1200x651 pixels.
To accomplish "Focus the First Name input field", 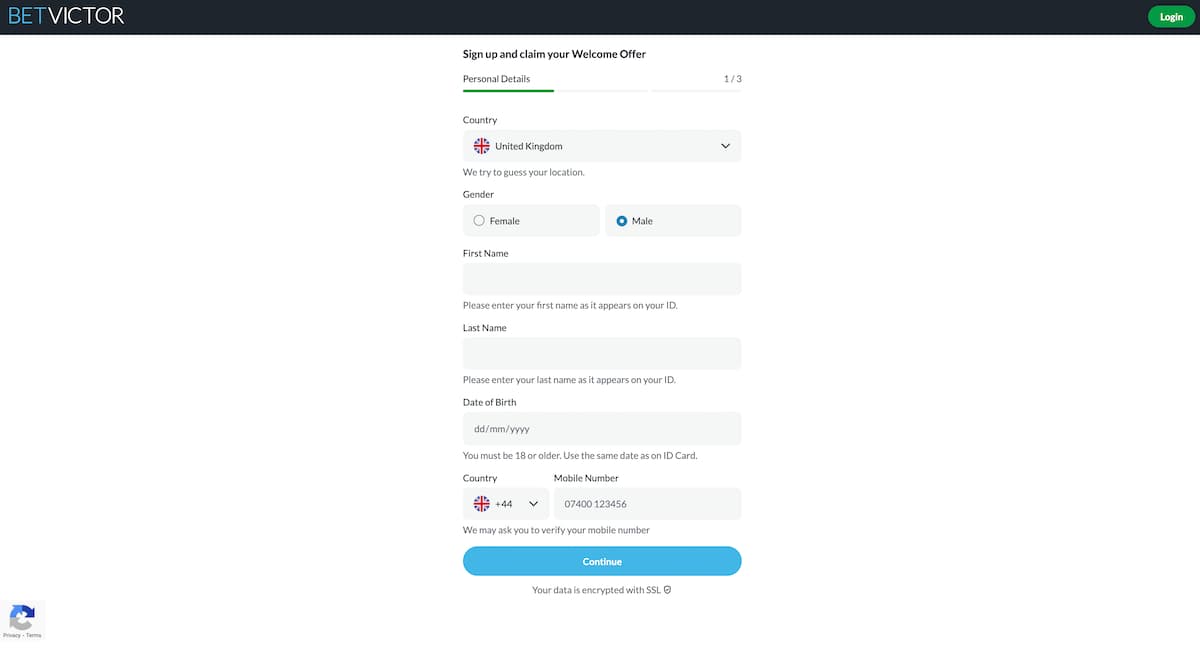I will click(x=602, y=279).
